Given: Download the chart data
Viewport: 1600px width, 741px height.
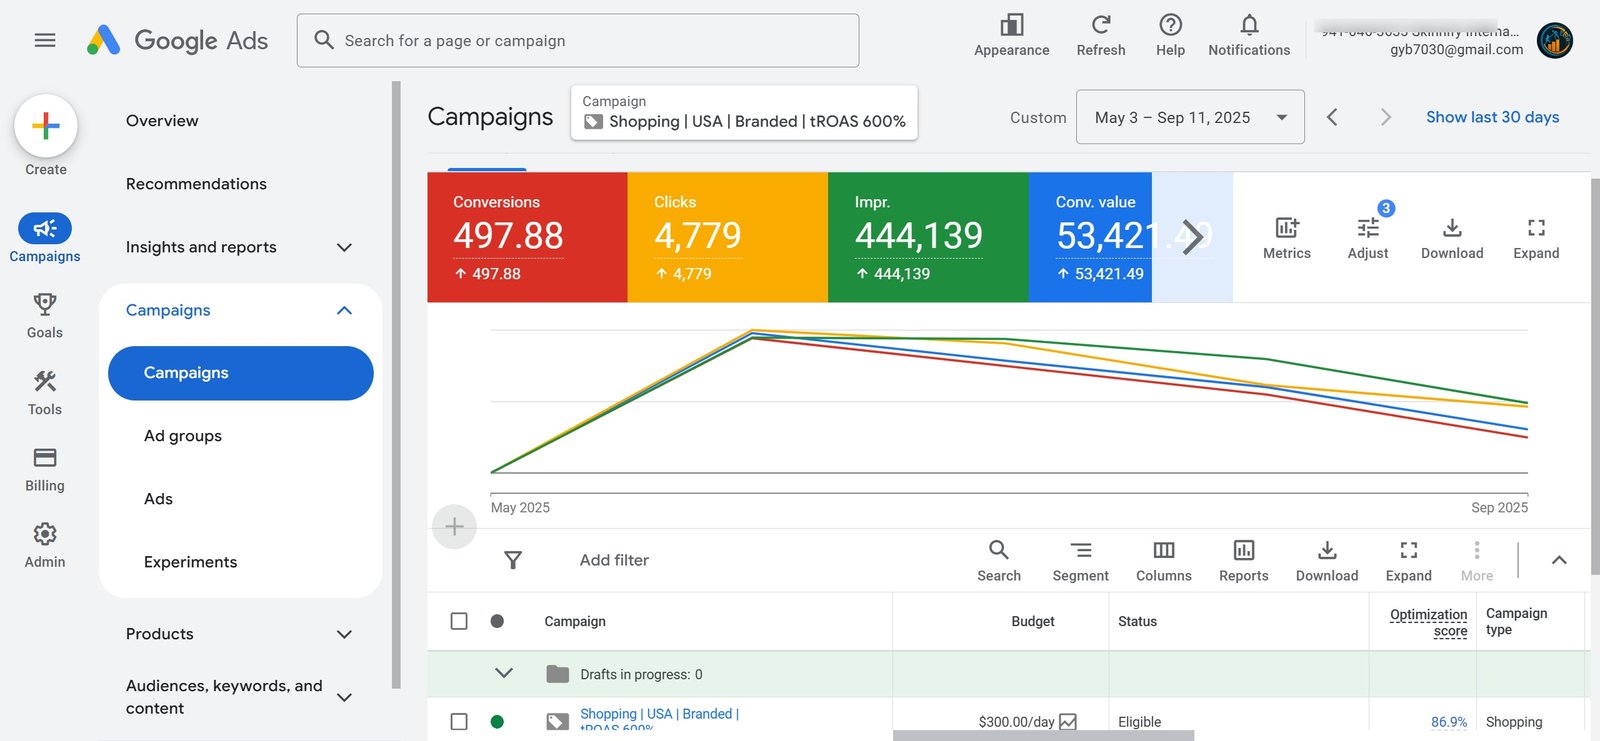Looking at the screenshot, I should pyautogui.click(x=1452, y=238).
